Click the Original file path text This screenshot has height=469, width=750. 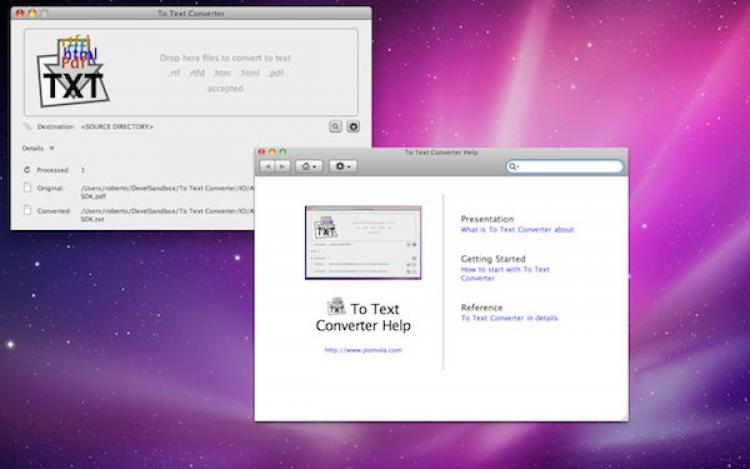(x=167, y=192)
